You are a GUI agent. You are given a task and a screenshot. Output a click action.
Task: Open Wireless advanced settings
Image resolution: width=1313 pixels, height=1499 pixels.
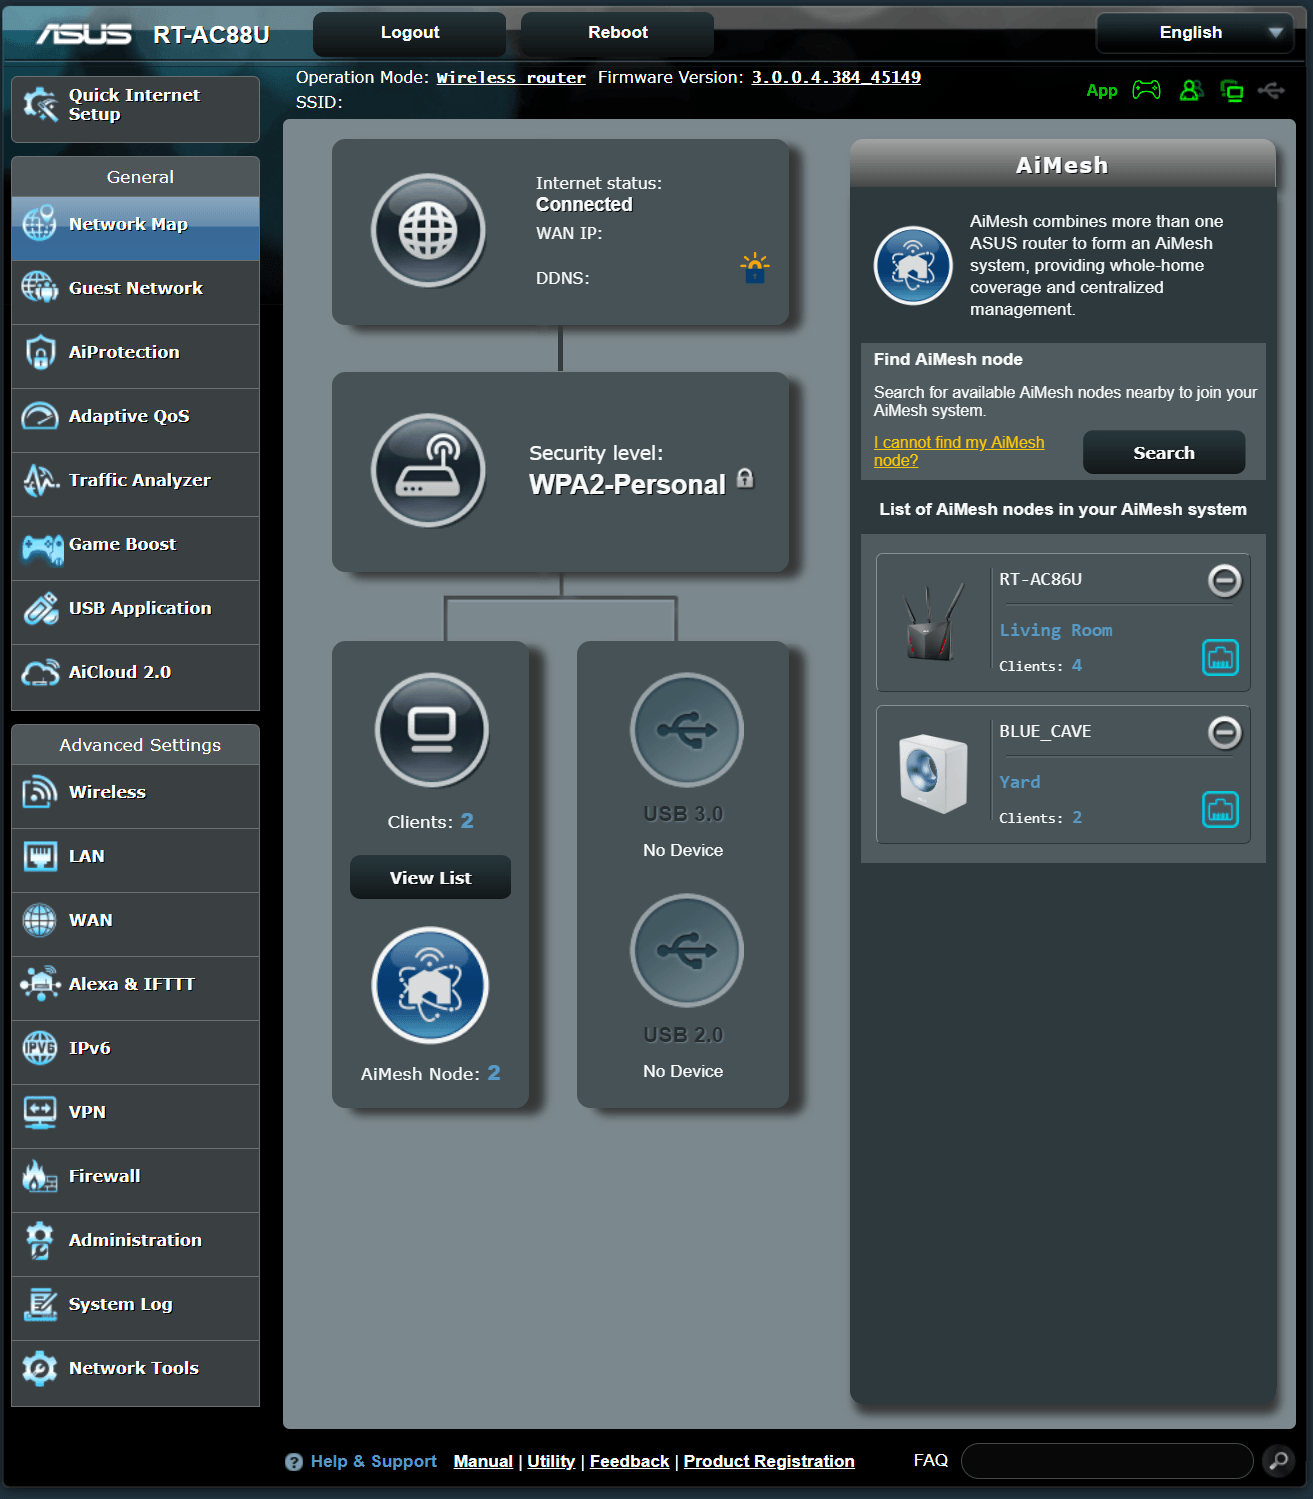coord(135,796)
